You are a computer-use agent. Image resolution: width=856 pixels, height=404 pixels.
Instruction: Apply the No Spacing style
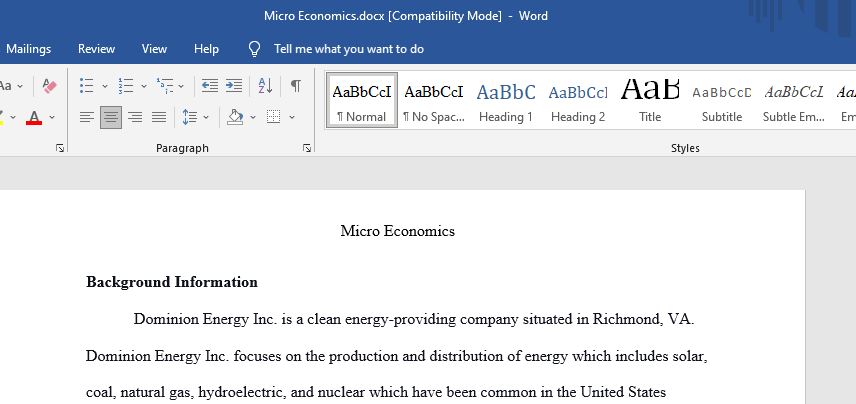pos(434,100)
